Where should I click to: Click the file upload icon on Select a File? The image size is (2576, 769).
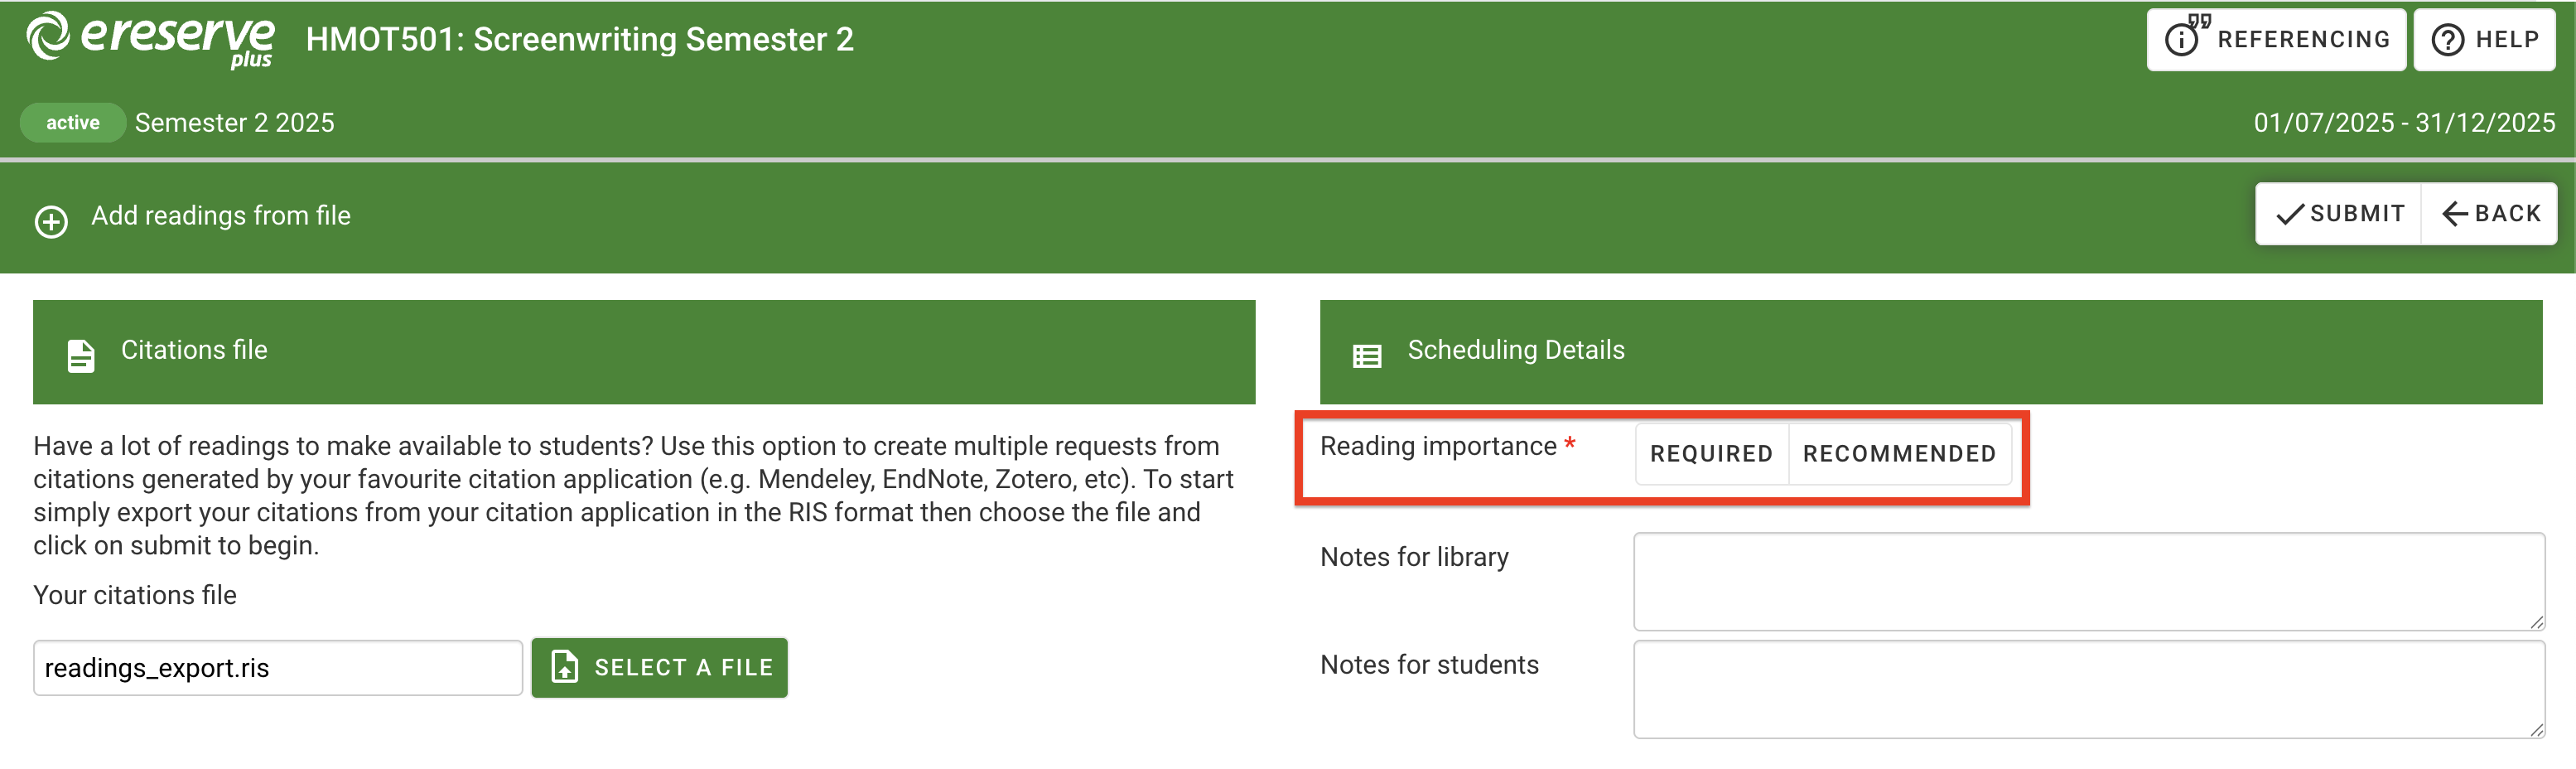(x=565, y=667)
